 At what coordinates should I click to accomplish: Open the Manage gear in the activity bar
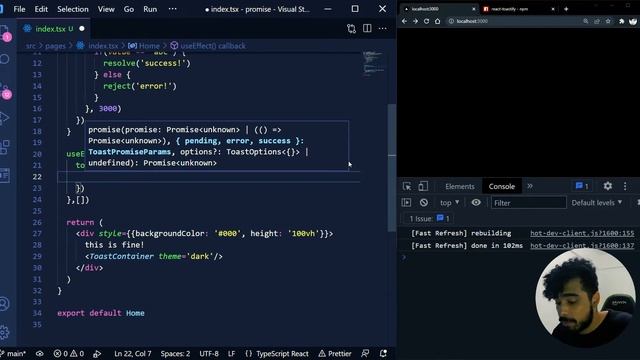tap(5, 332)
